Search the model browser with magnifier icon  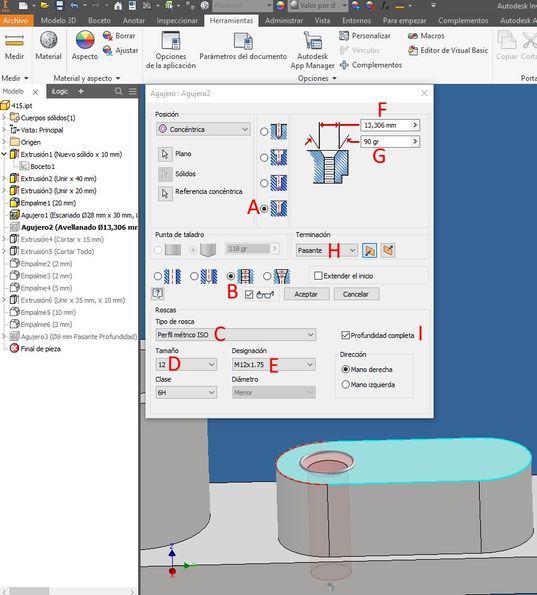118,91
